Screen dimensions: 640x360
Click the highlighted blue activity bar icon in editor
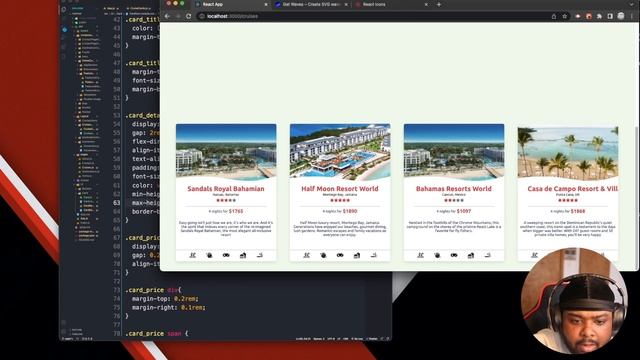pos(64,29)
